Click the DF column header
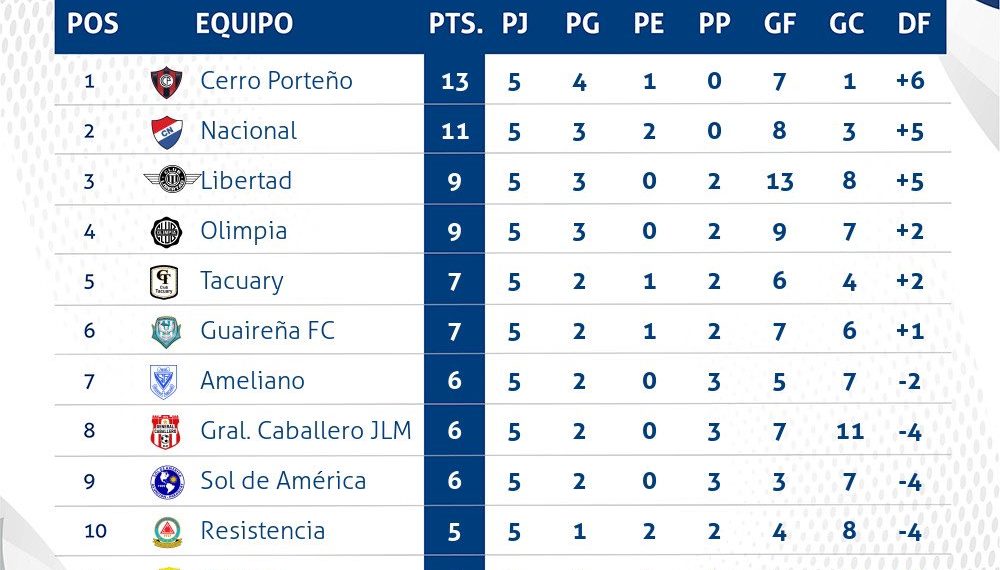 coord(913,24)
